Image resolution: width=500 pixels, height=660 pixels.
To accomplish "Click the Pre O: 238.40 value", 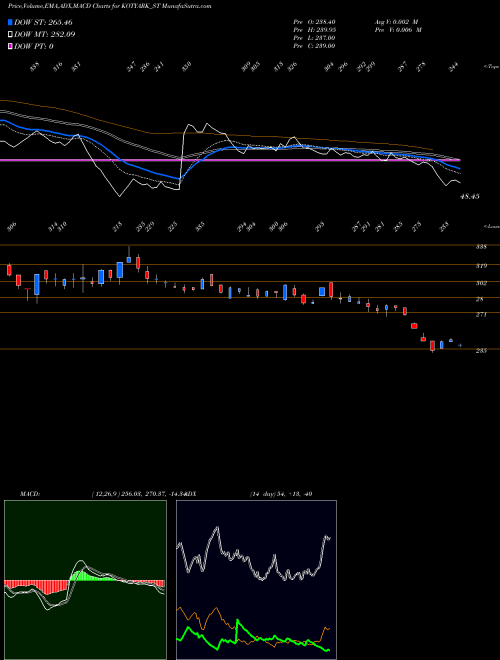I will tap(314, 22).
